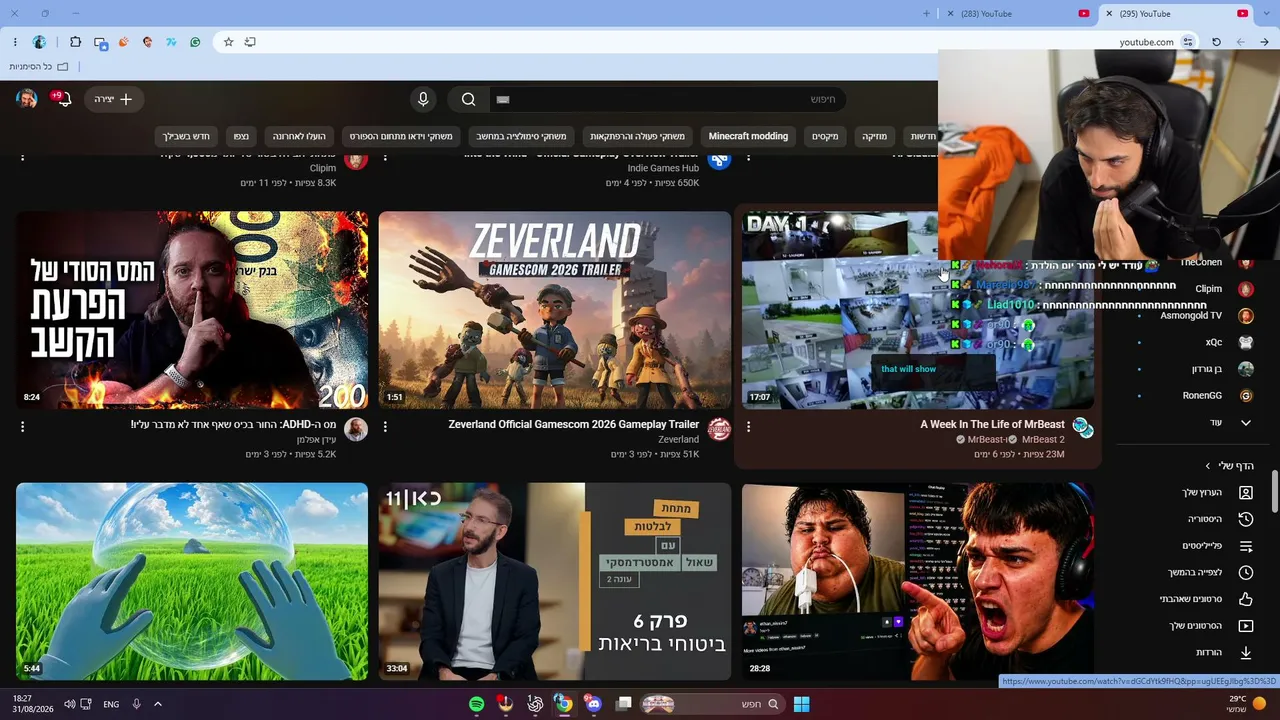Open the taskbar clock and date
The image size is (1280, 720).
(32, 704)
